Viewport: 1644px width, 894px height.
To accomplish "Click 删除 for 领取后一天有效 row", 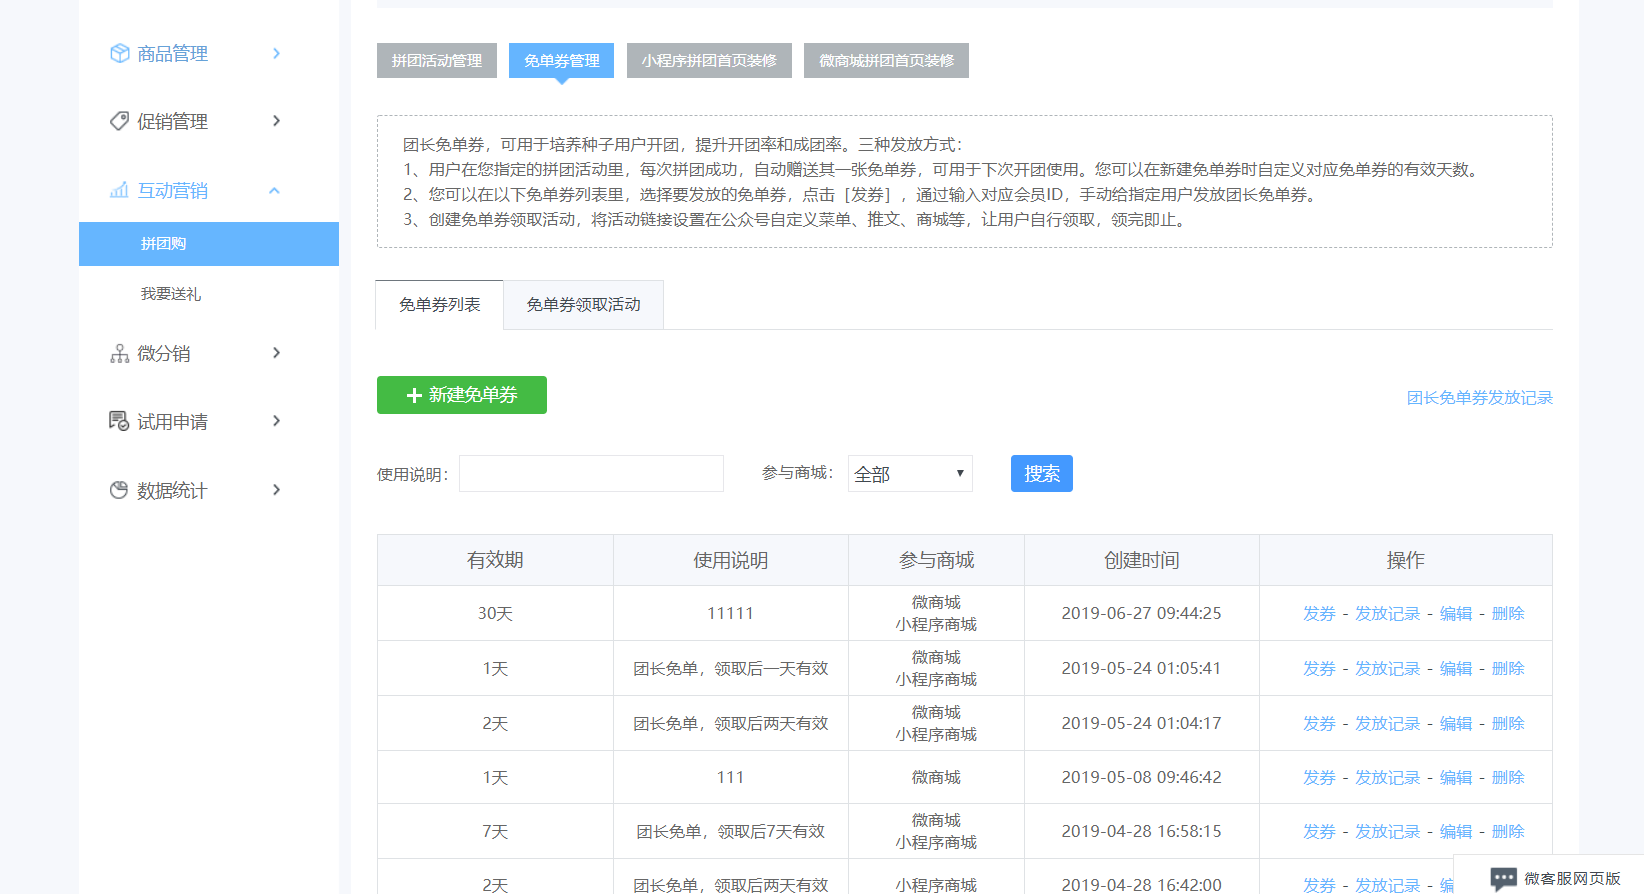I will pos(1508,669).
